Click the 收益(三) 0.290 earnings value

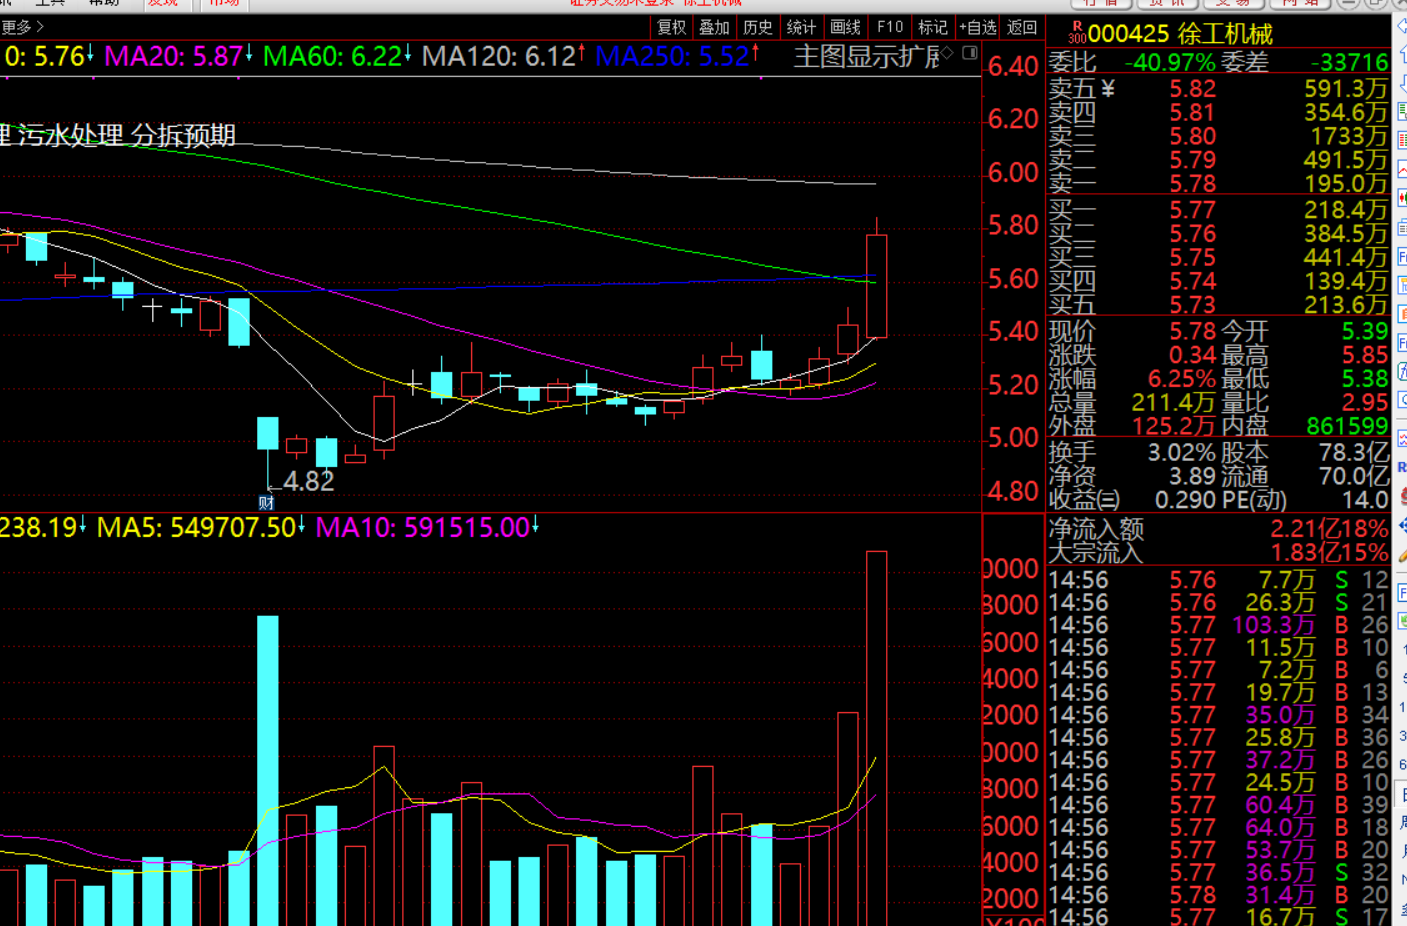1185,499
